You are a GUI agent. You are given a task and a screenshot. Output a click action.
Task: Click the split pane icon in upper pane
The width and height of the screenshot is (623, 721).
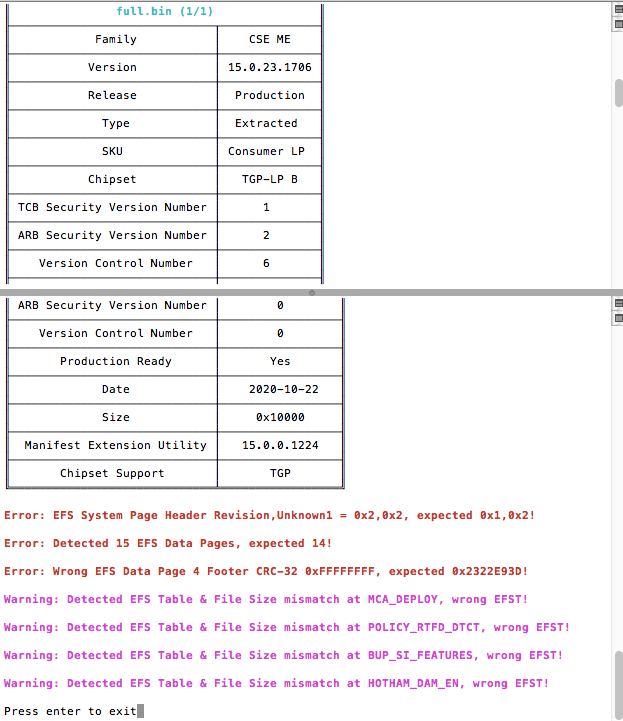pyautogui.click(x=619, y=9)
